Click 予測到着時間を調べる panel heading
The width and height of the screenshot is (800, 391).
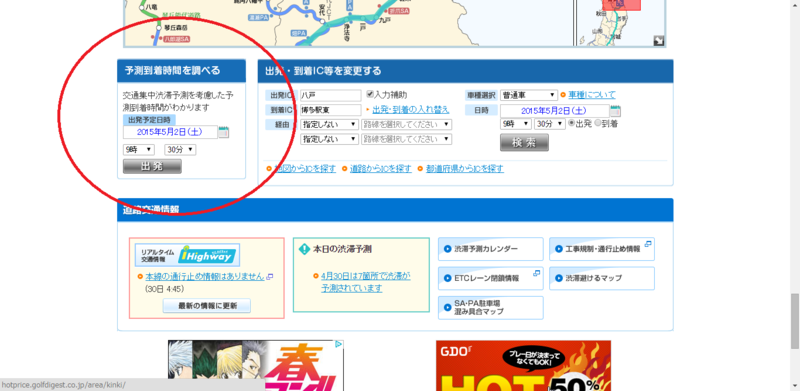click(172, 71)
